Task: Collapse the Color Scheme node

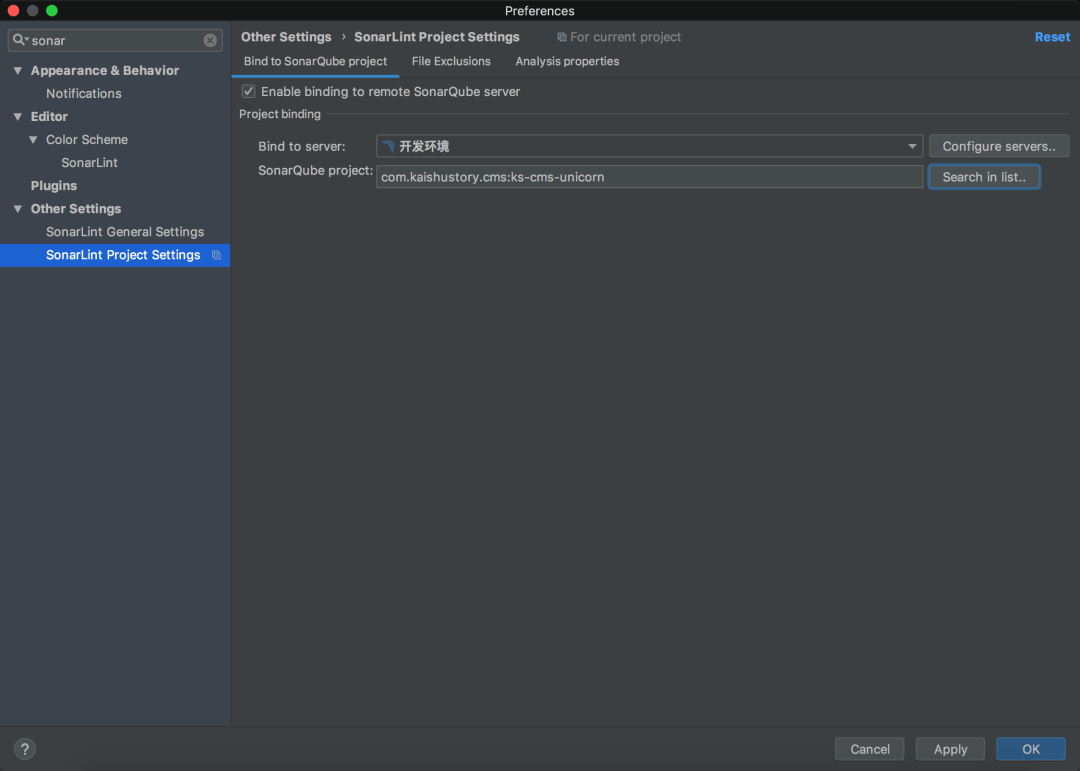Action: (33, 140)
